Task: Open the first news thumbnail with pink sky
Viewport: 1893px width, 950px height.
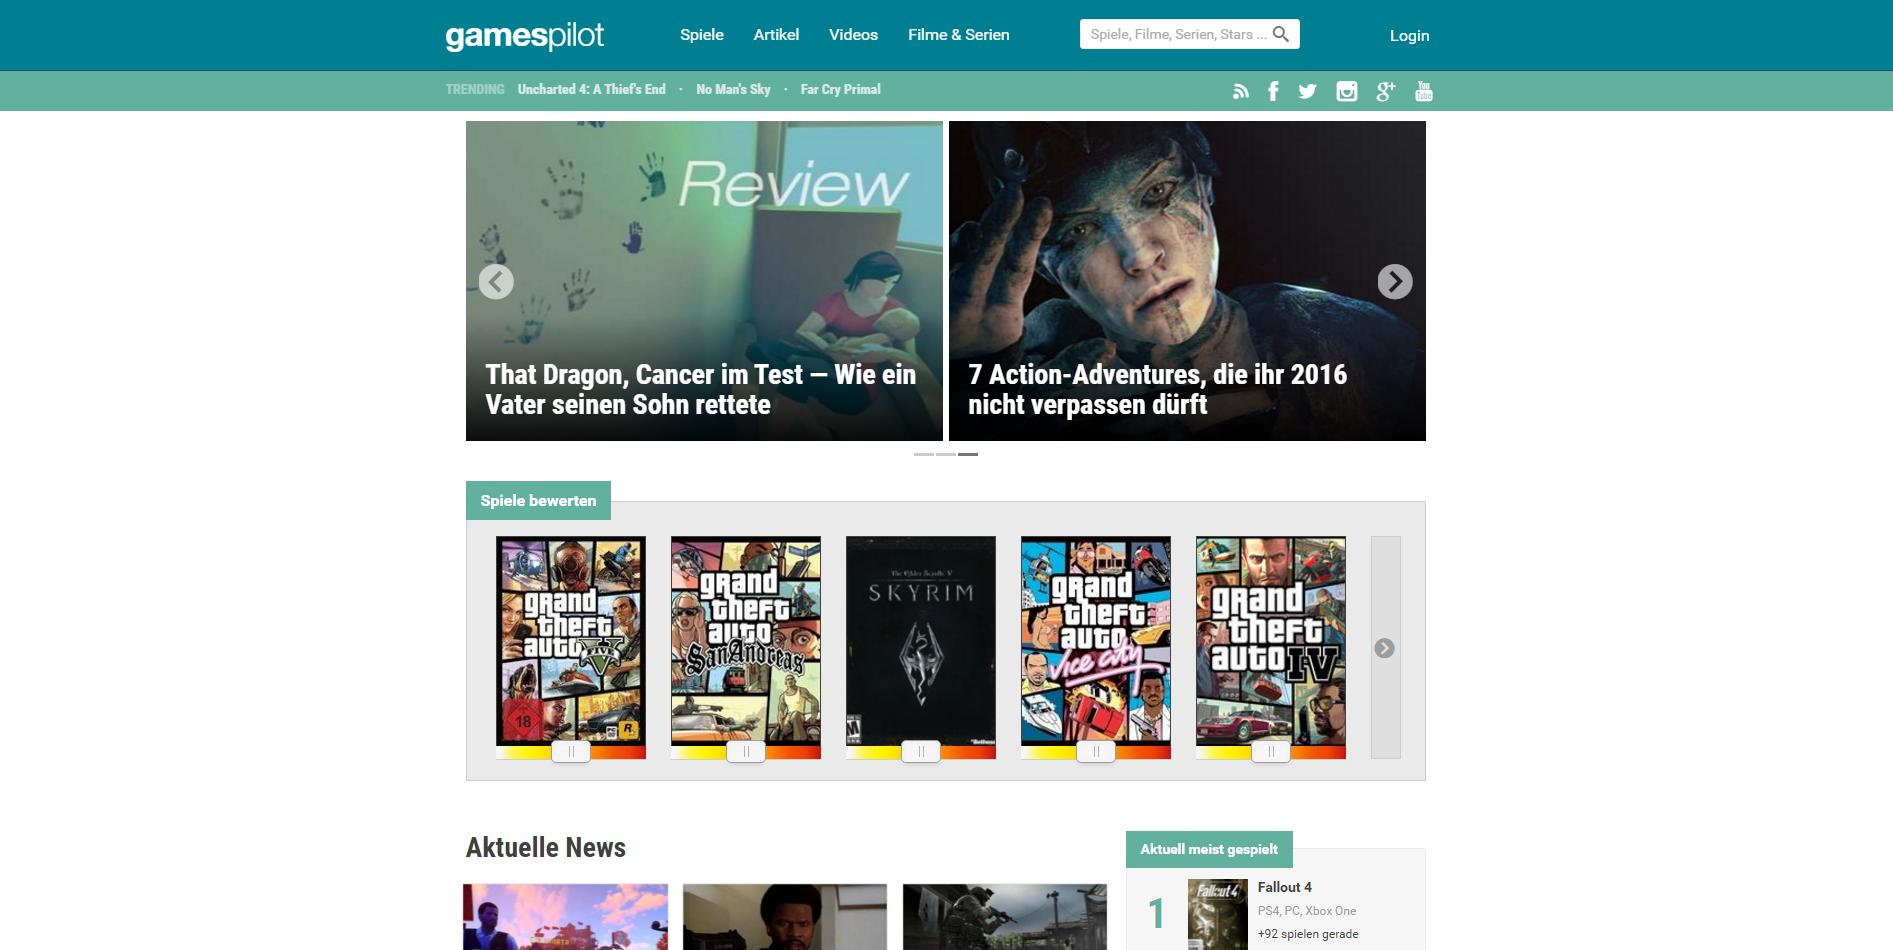Action: [x=565, y=917]
